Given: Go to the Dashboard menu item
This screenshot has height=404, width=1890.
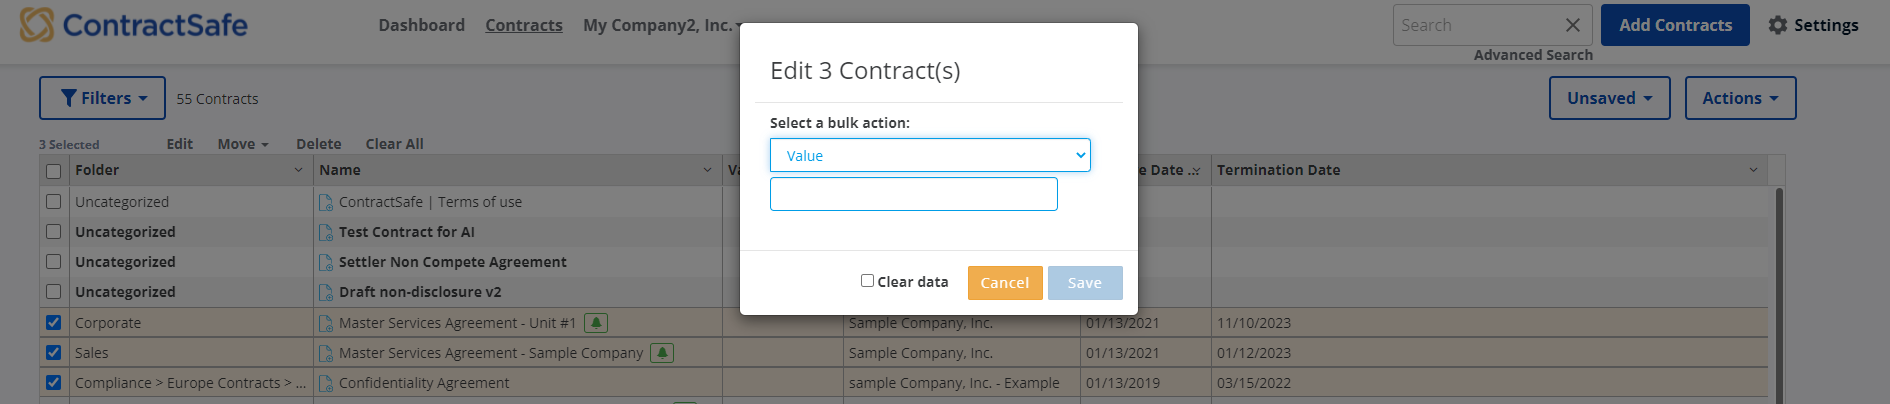Looking at the screenshot, I should (x=421, y=25).
